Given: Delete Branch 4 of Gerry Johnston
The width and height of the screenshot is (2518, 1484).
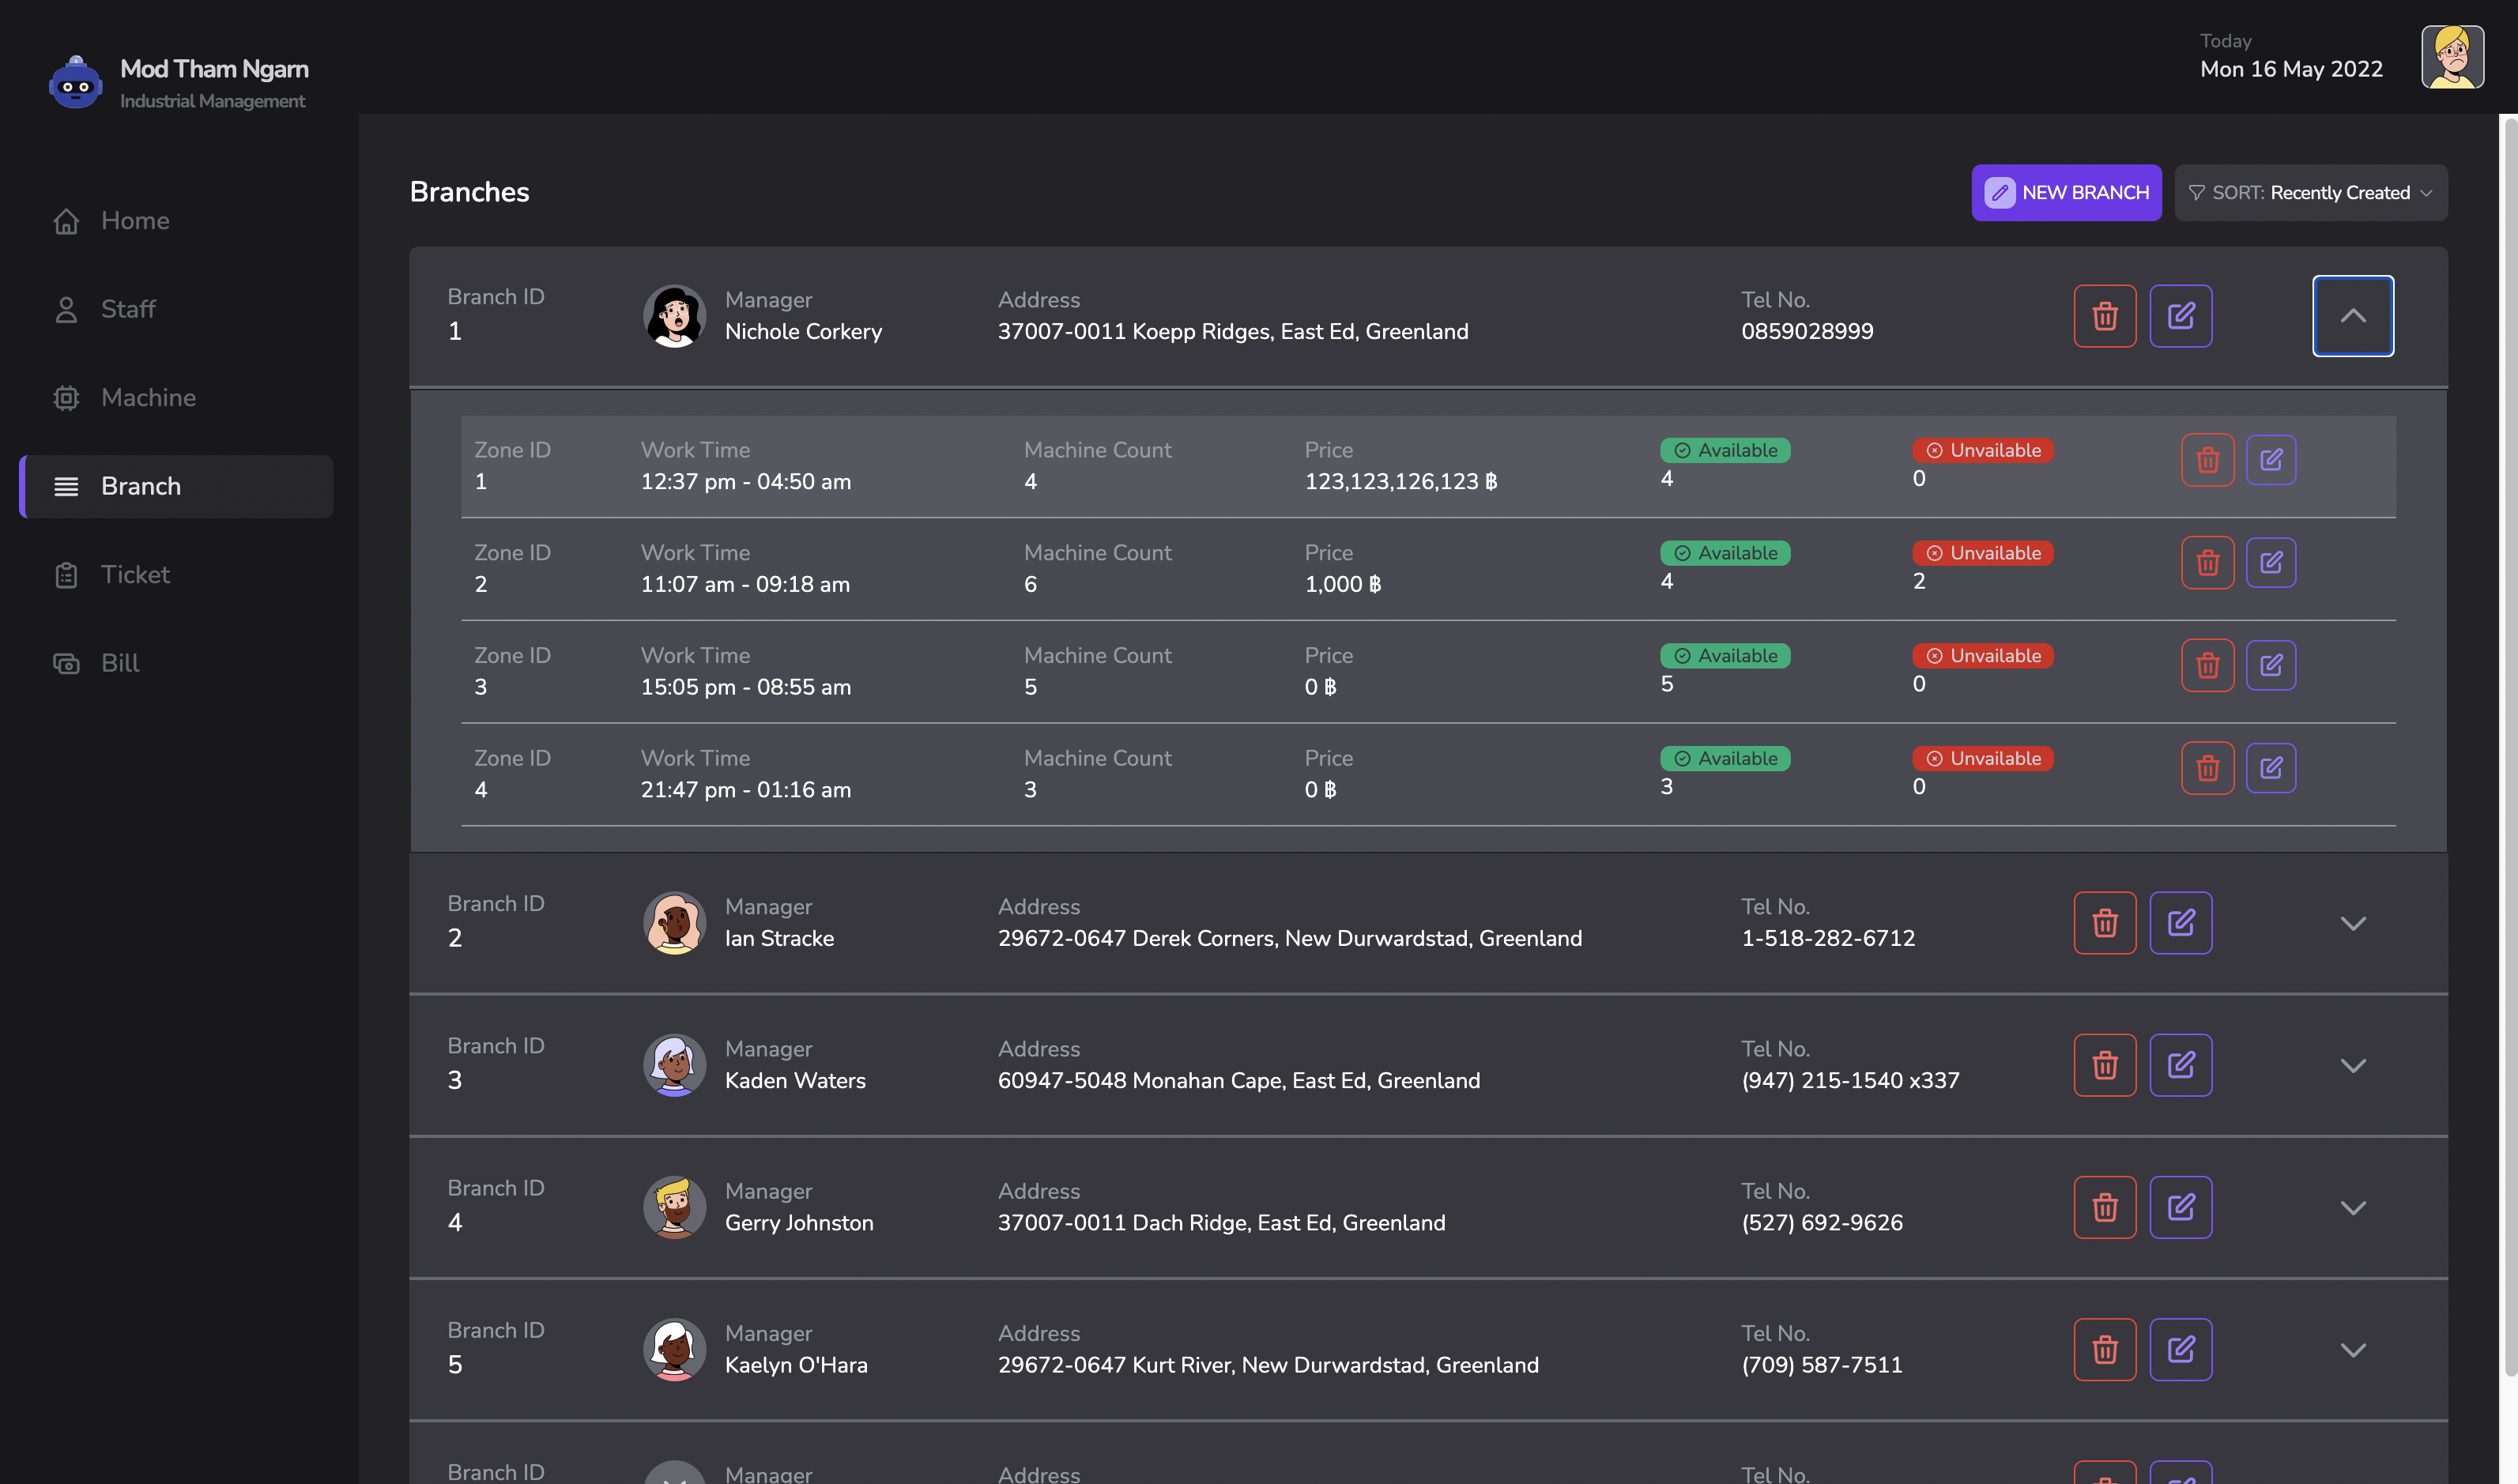Looking at the screenshot, I should tap(2104, 1207).
